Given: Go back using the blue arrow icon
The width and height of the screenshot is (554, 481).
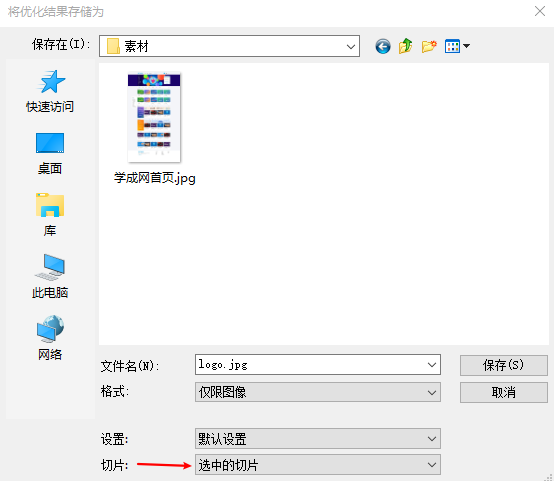Looking at the screenshot, I should (x=383, y=46).
